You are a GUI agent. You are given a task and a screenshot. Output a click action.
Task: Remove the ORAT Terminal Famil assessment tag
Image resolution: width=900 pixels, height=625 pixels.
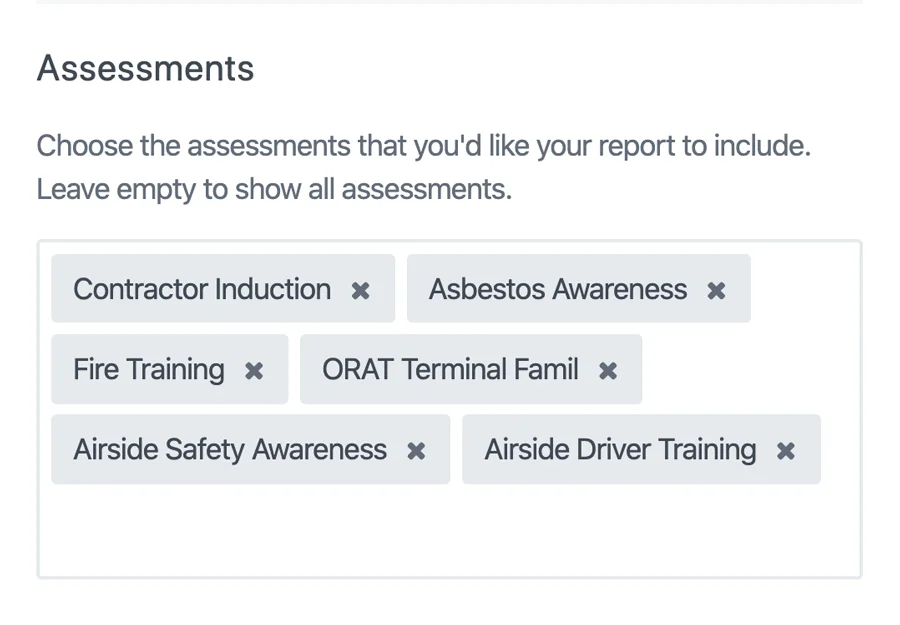pos(608,370)
